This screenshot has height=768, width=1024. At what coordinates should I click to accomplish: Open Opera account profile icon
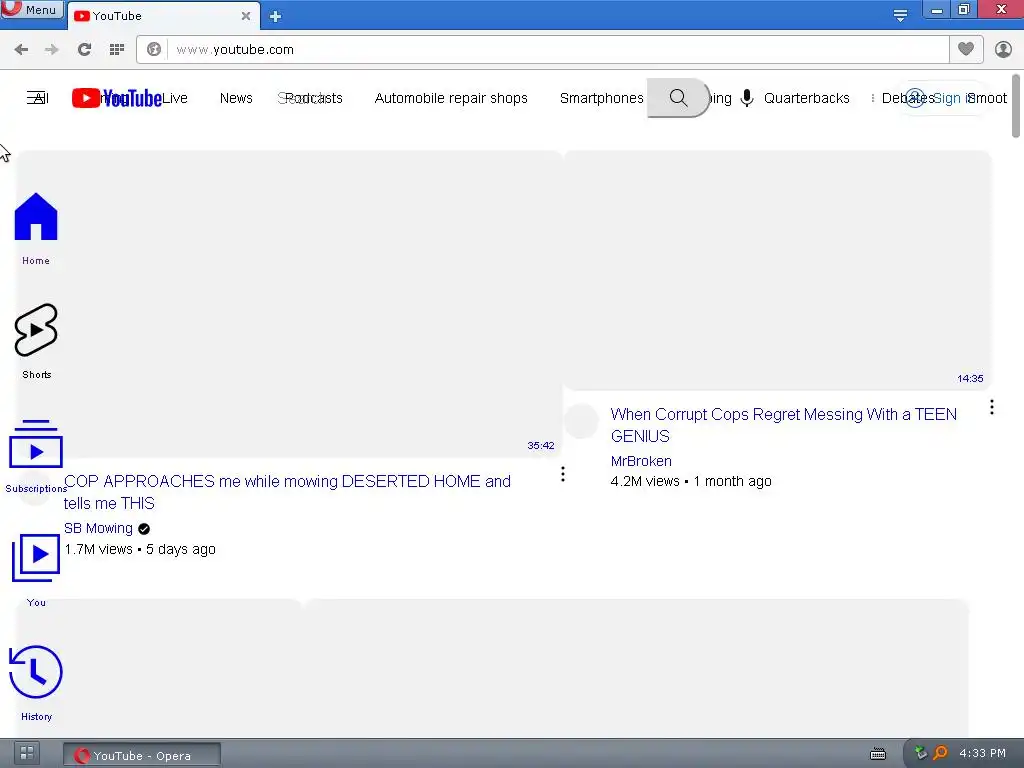(1003, 49)
